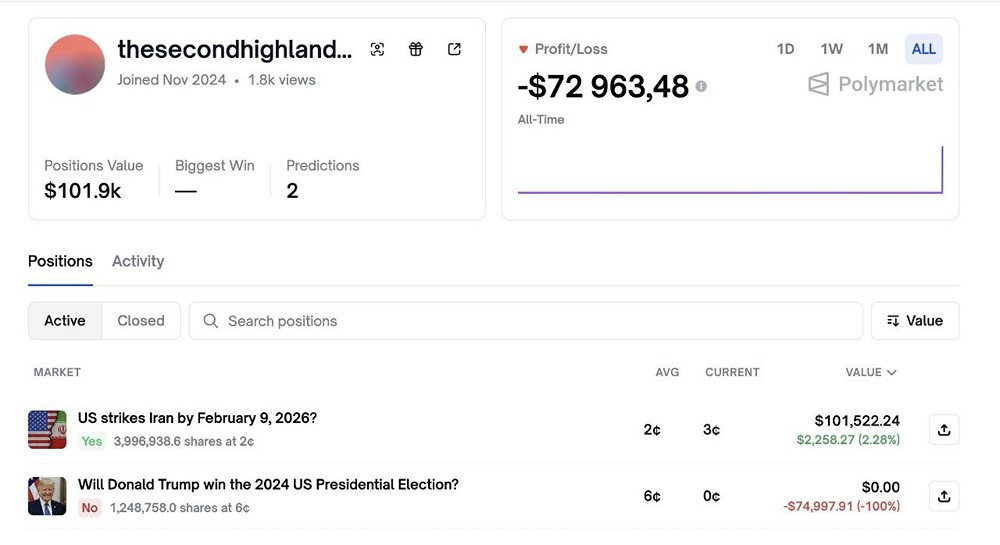This screenshot has height=545, width=1000.
Task: Open Trump 2024 election market link
Action: click(268, 485)
